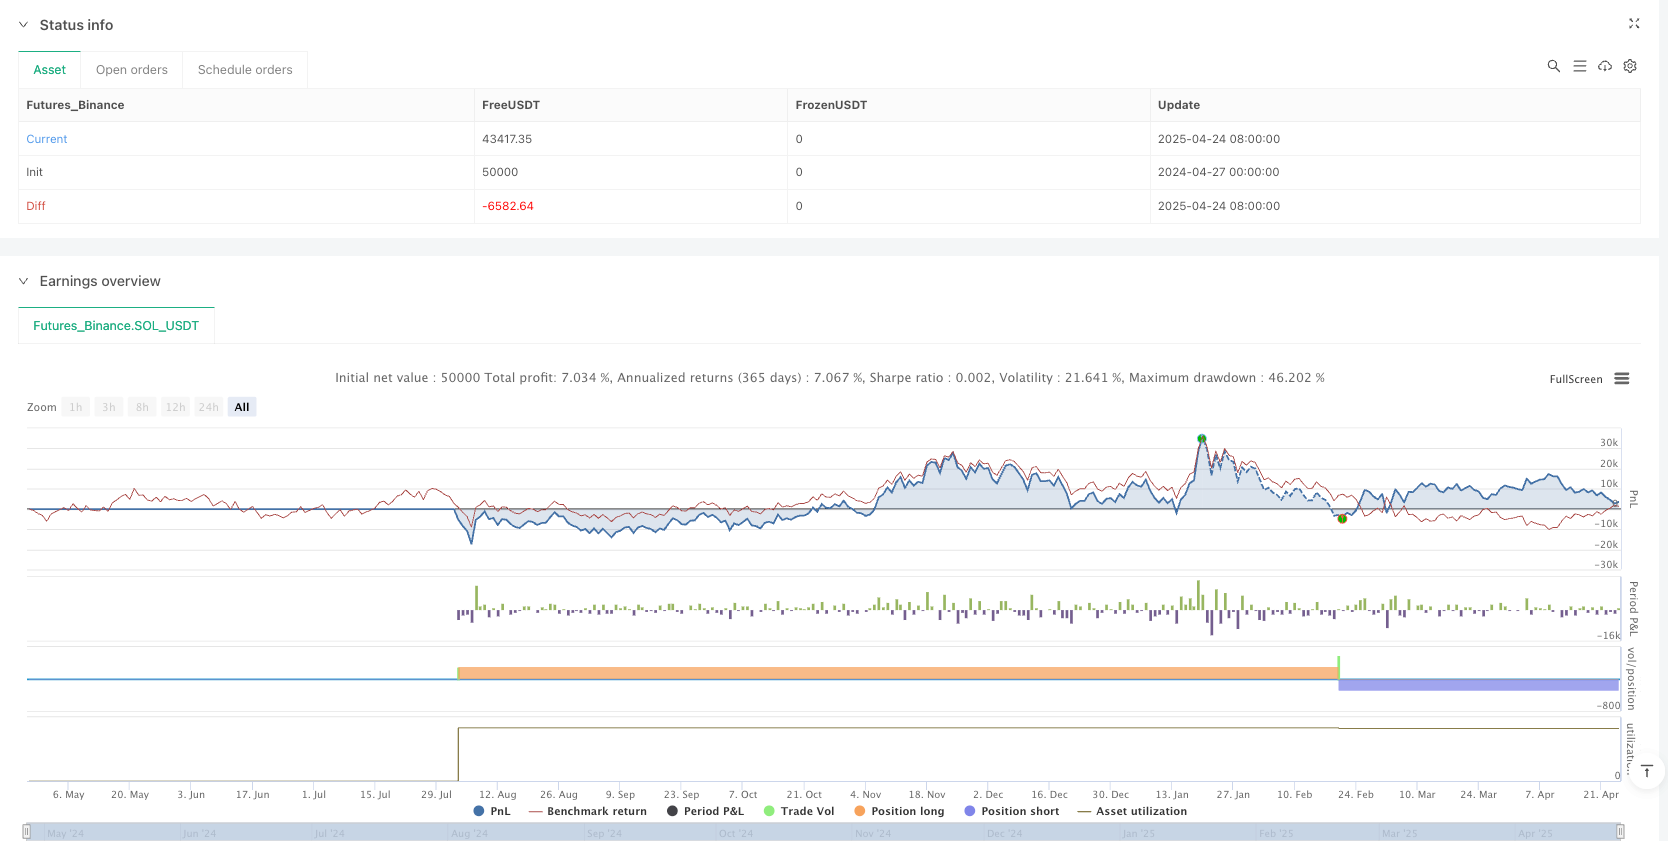The image size is (1668, 841).
Task: Click the Init value 50000
Action: point(500,172)
